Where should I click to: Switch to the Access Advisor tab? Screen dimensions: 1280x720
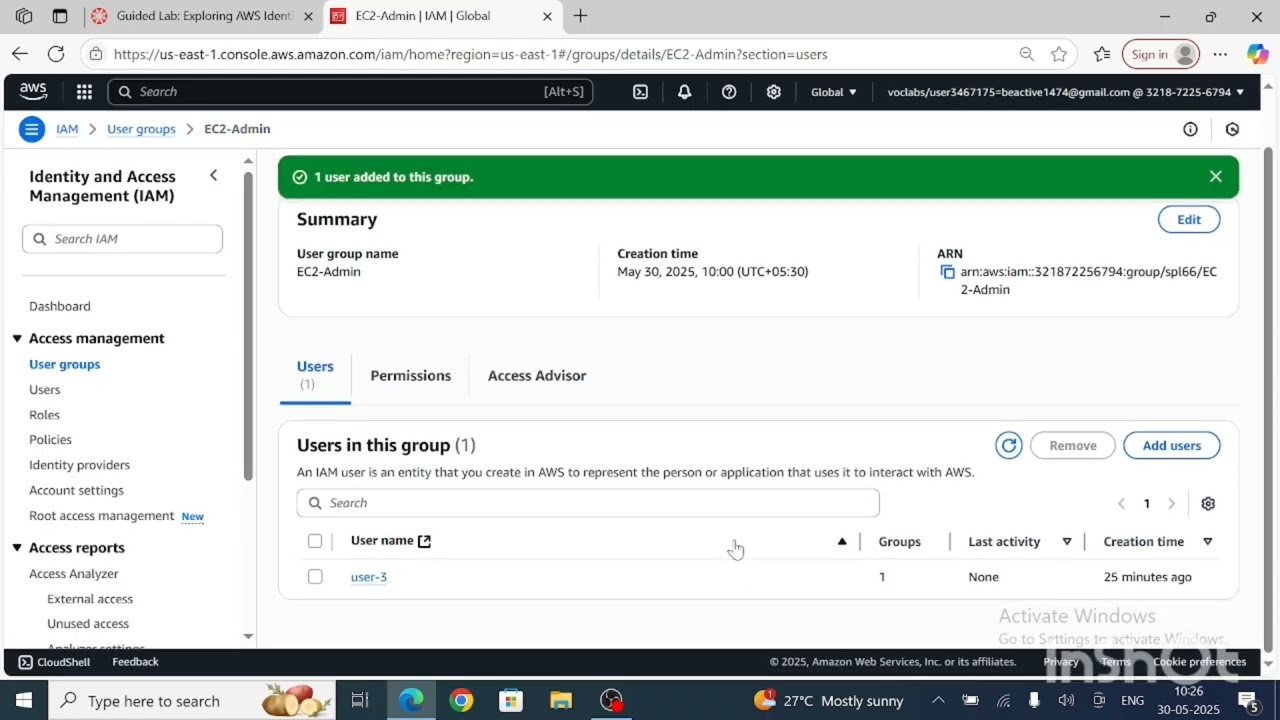pos(537,375)
